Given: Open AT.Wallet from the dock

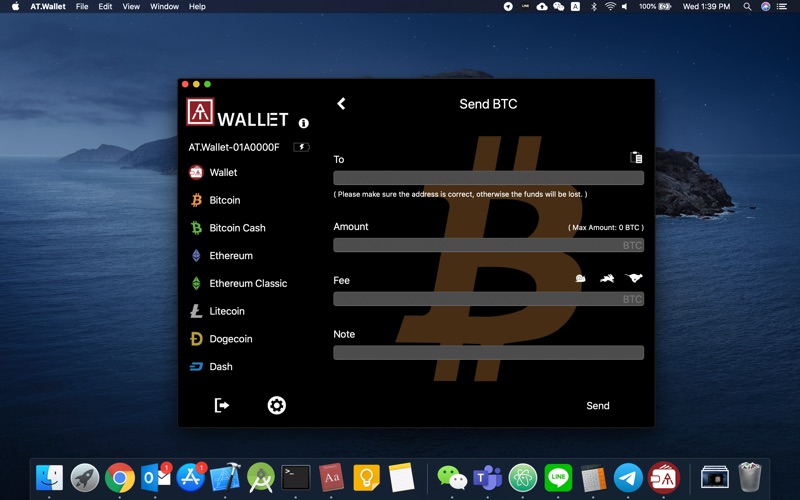Looking at the screenshot, I should click(x=664, y=478).
